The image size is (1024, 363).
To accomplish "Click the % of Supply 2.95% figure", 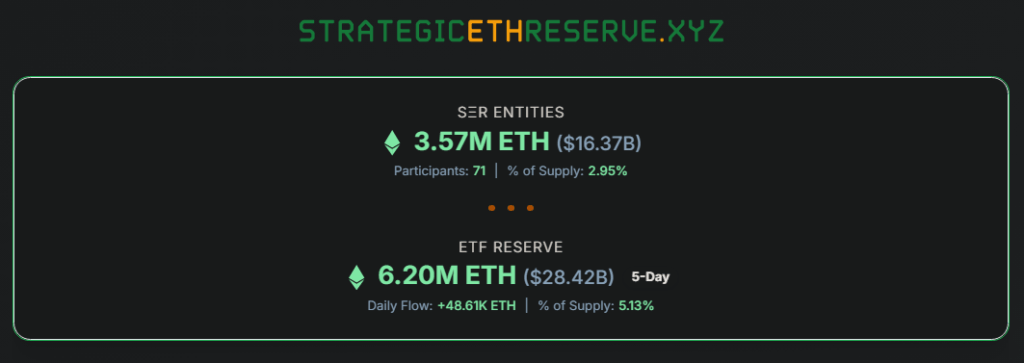I will click(x=567, y=171).
